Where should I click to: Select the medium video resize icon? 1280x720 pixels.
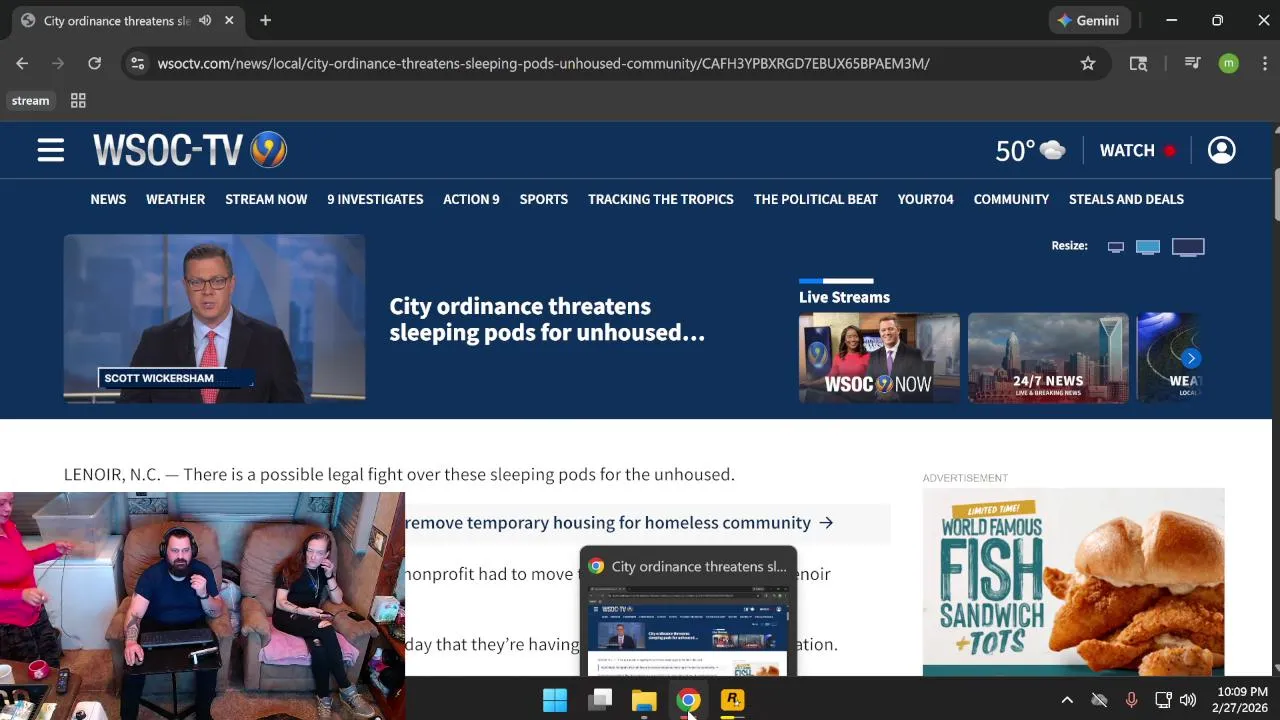(1148, 247)
